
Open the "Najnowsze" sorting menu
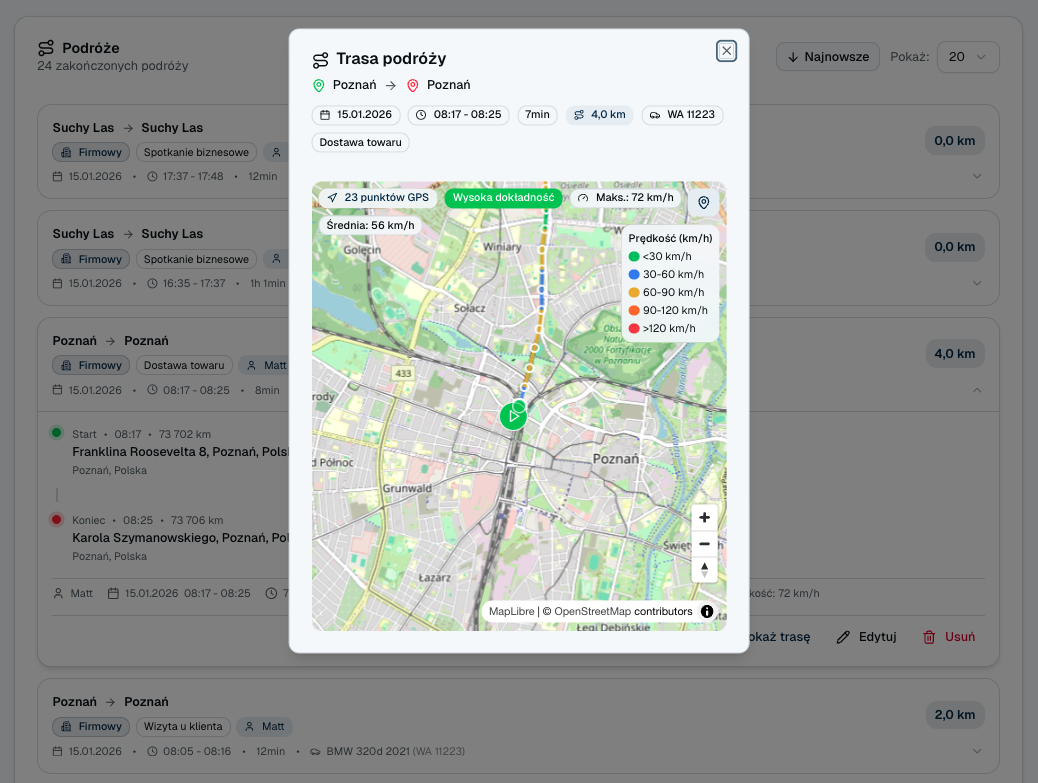click(x=827, y=57)
